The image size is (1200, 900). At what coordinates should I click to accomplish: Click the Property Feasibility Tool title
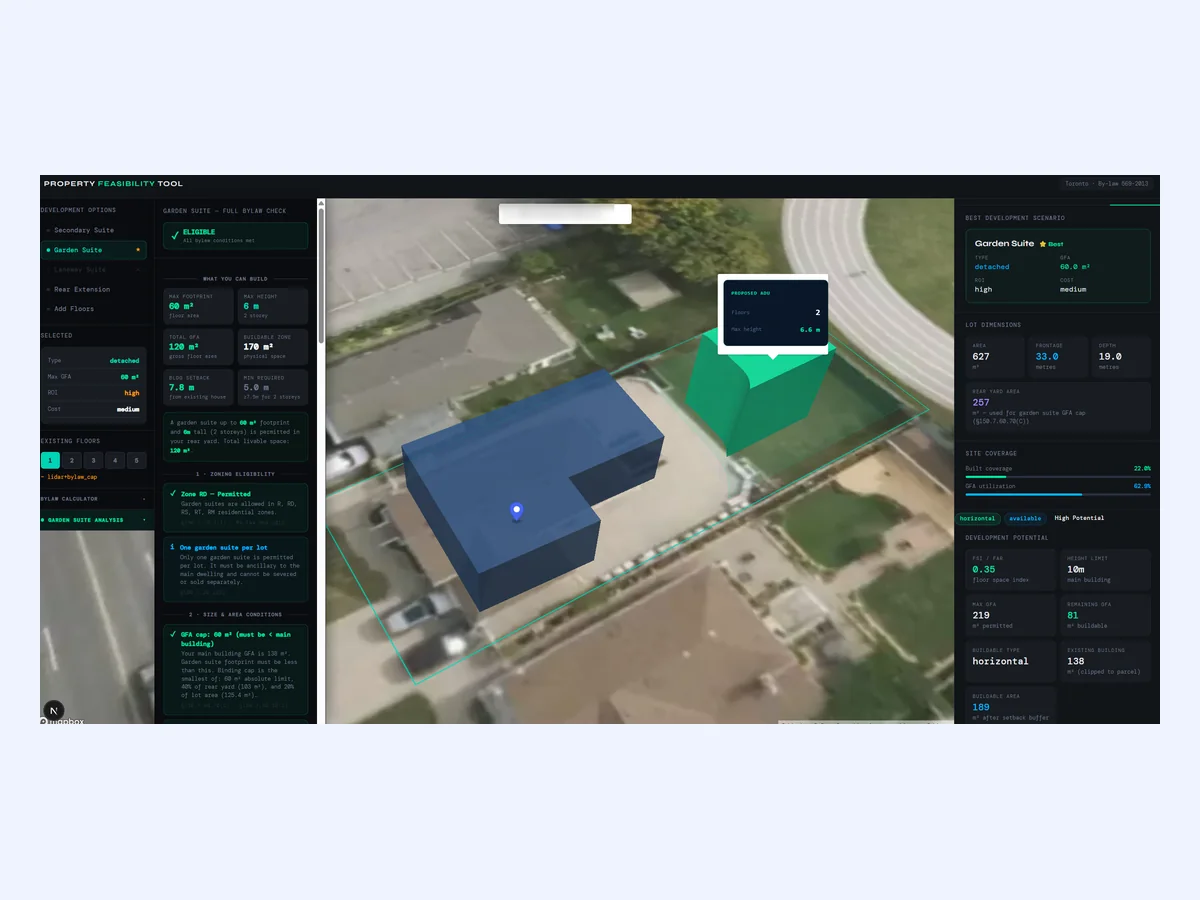pos(113,184)
